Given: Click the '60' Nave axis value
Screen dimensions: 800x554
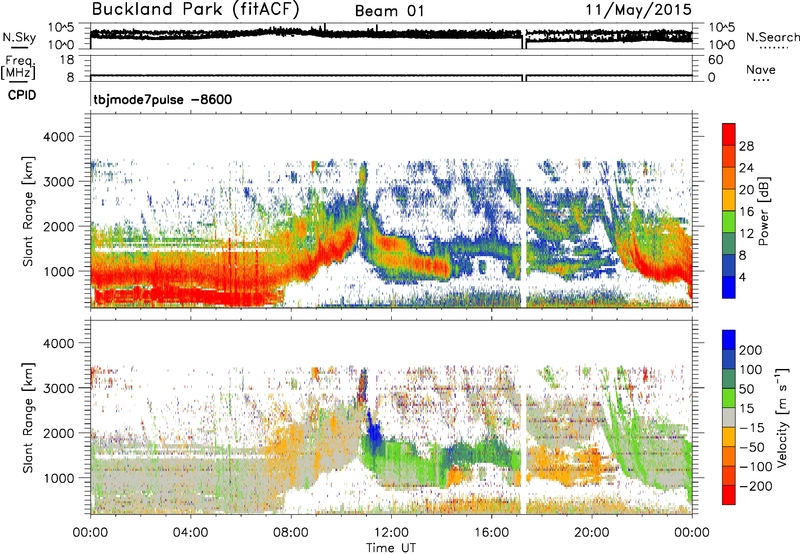Looking at the screenshot, I should [x=715, y=60].
